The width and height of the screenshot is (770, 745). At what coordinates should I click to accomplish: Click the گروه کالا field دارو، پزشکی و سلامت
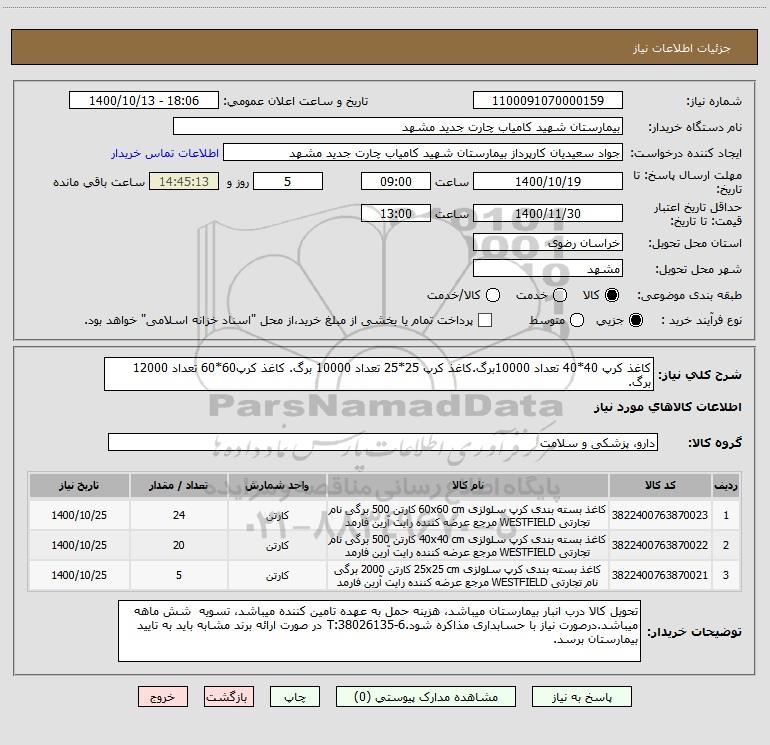383,442
